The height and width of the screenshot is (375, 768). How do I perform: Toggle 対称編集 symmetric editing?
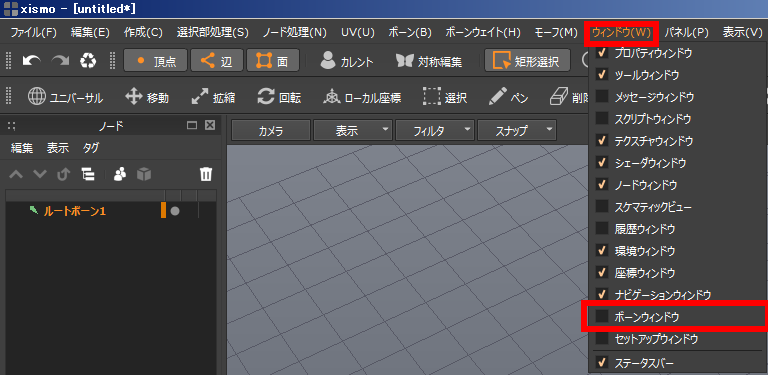pyautogui.click(x=429, y=61)
